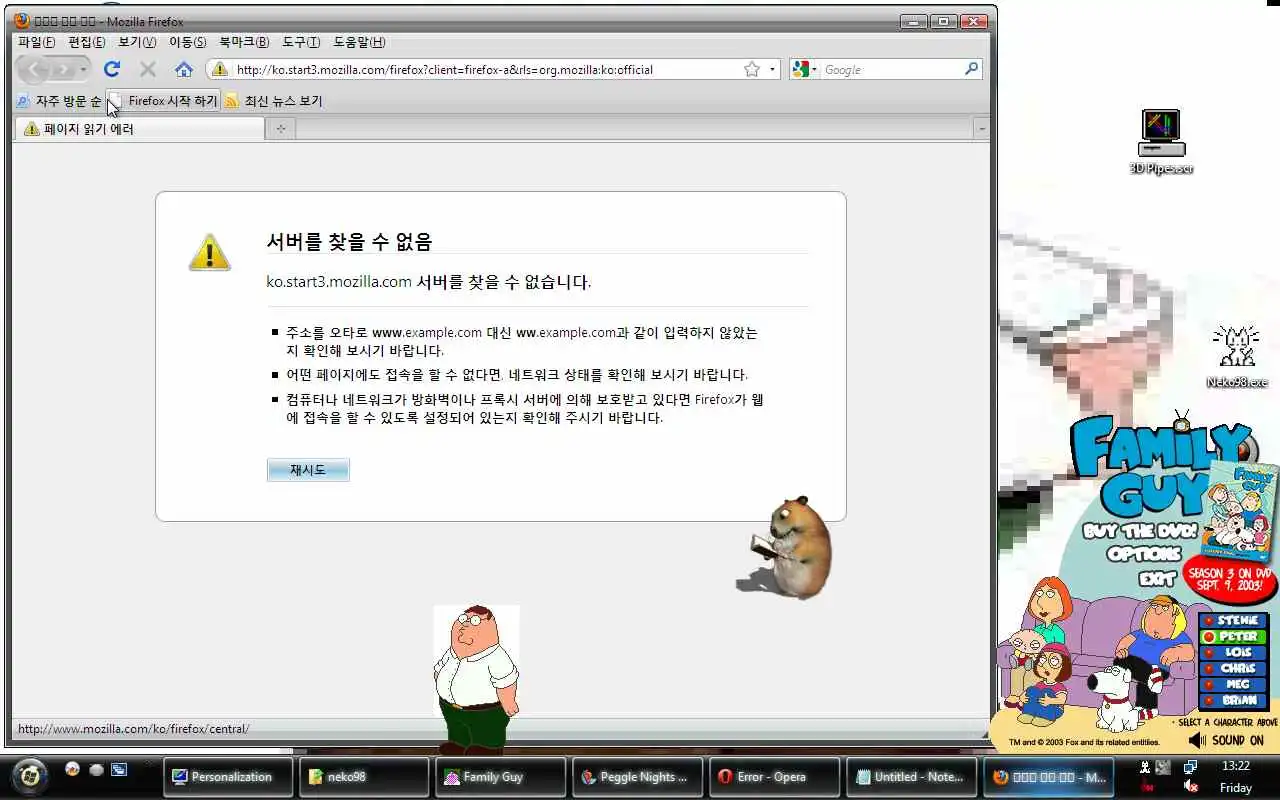Screen dimensions: 1280x800
Task: Click the warning site identity icon in address bar
Action: [219, 69]
